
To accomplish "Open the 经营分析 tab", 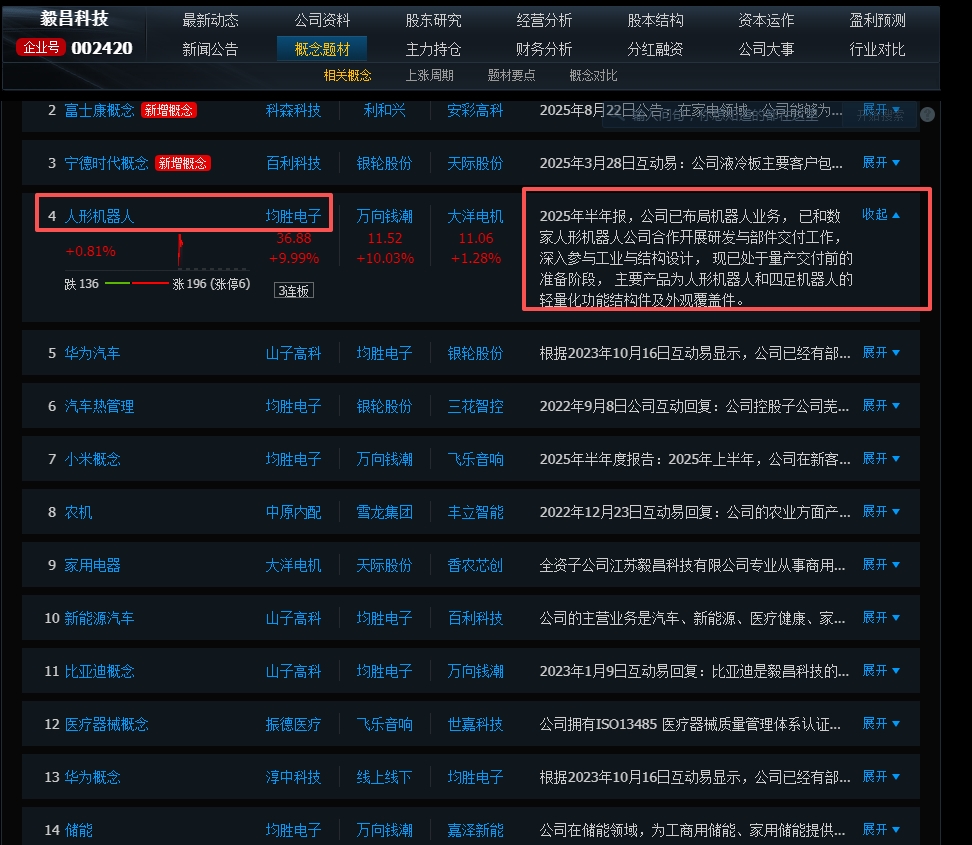I will point(544,20).
